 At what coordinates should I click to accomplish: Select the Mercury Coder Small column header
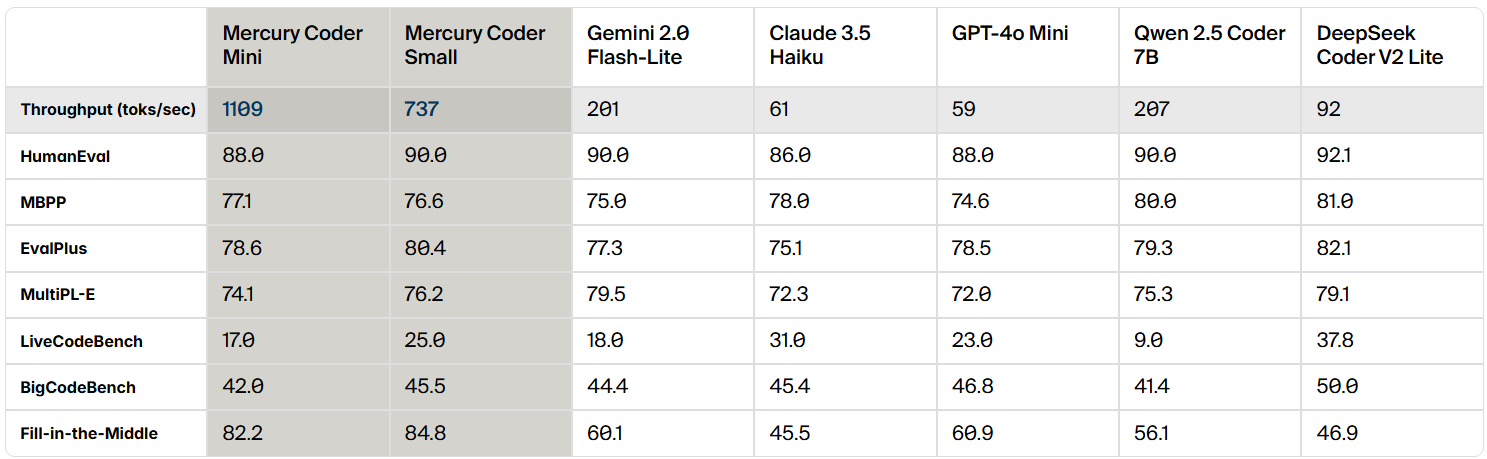coord(475,45)
